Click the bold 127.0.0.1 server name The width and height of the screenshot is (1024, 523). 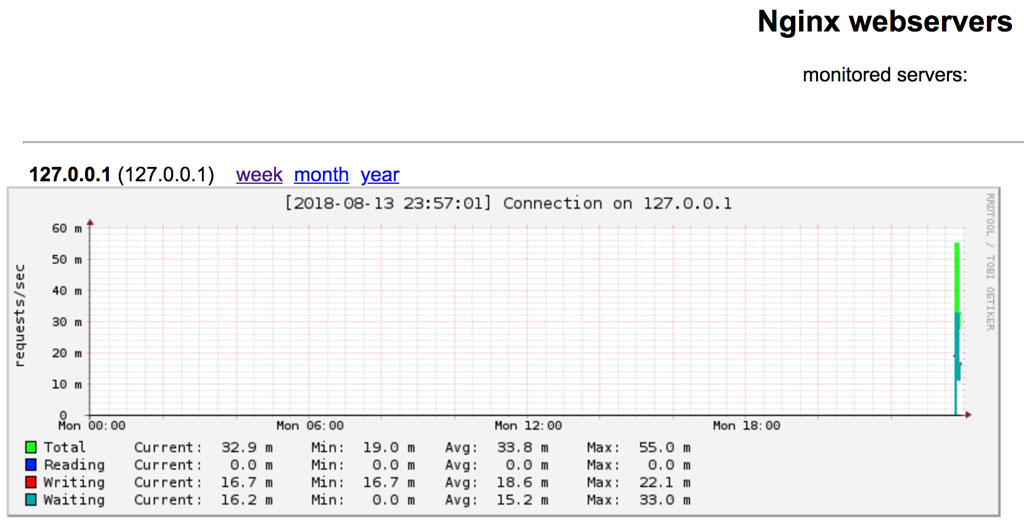pyautogui.click(x=70, y=175)
